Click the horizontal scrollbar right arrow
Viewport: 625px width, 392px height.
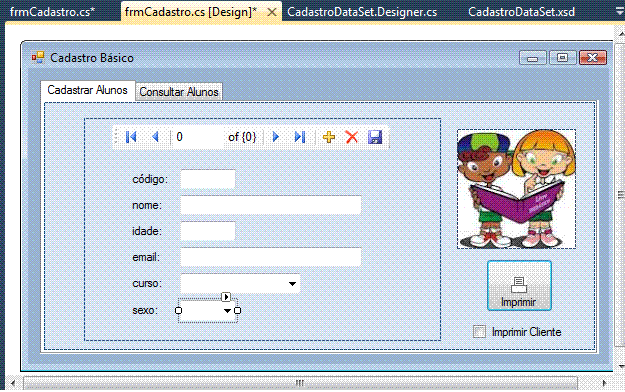pos(604,383)
